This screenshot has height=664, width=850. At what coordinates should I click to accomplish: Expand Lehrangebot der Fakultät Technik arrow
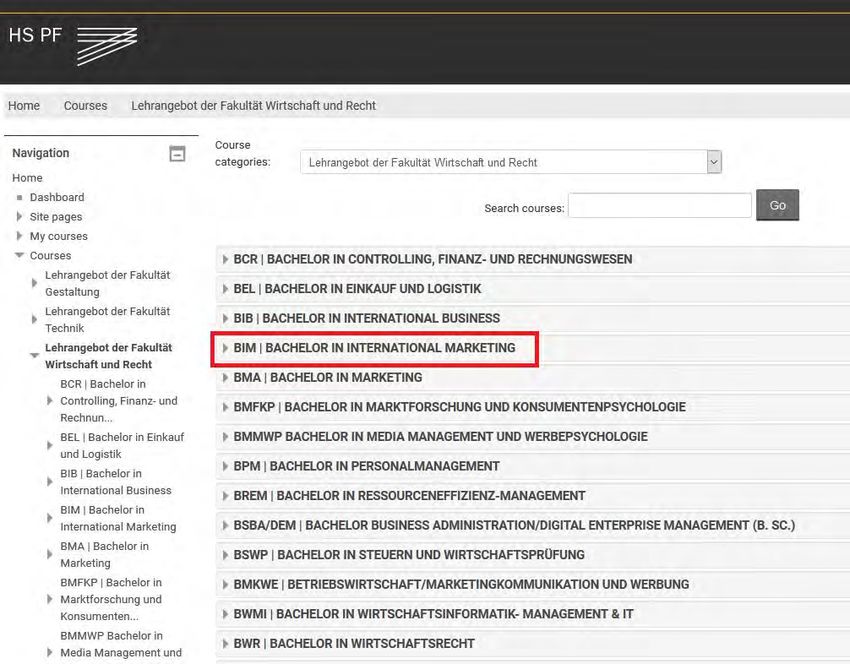coord(34,319)
